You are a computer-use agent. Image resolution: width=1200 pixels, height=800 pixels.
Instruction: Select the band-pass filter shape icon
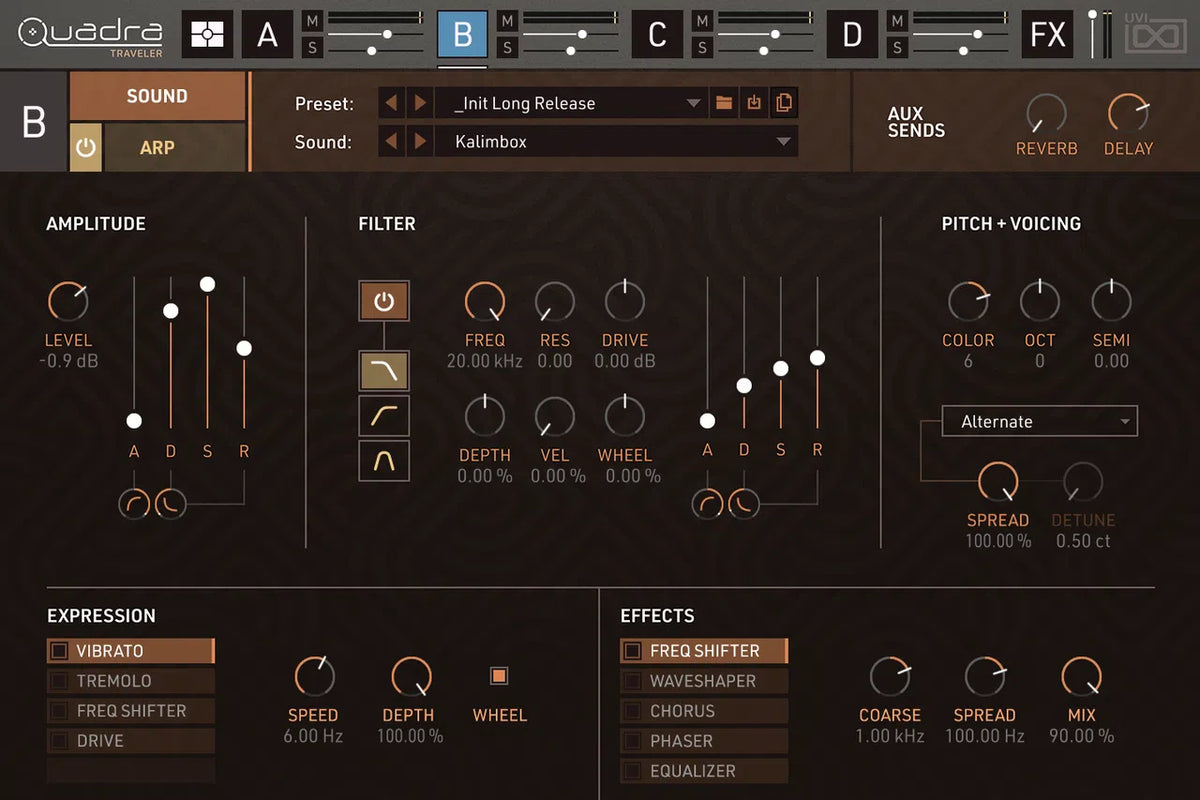pyautogui.click(x=384, y=461)
